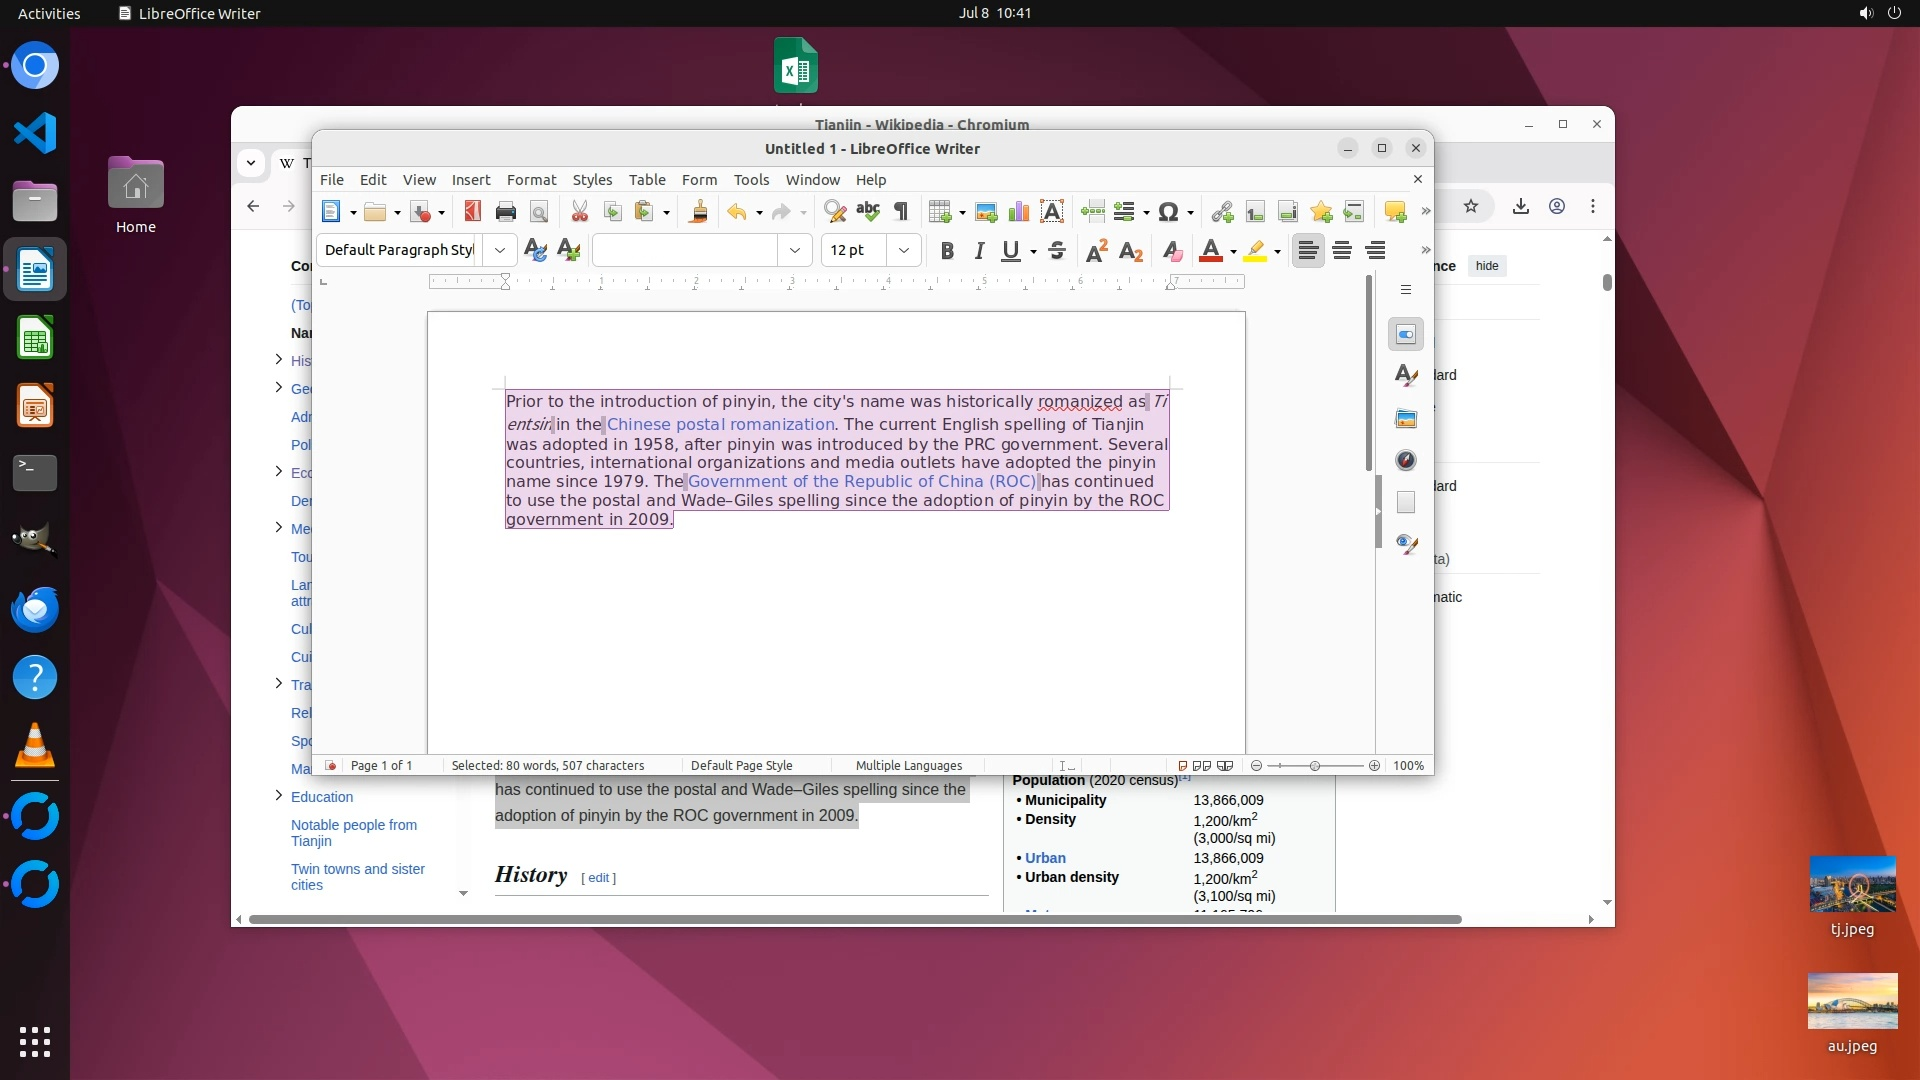The image size is (1920, 1080).
Task: Click the Clone Formatting paintbrush icon
Action: [699, 212]
